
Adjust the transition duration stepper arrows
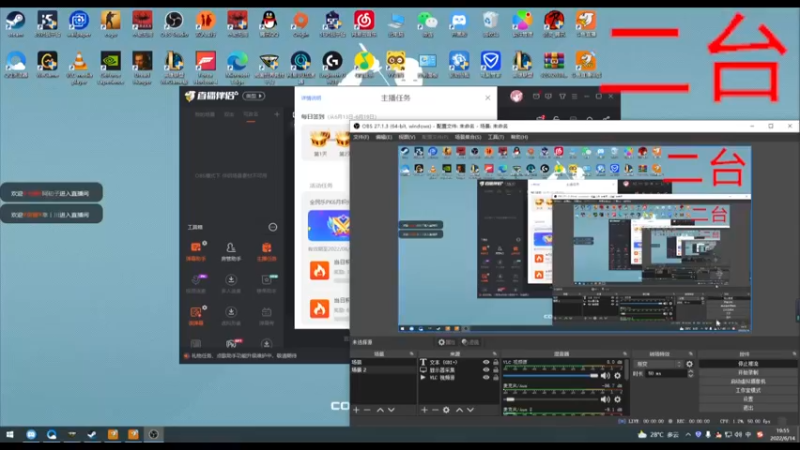point(690,373)
